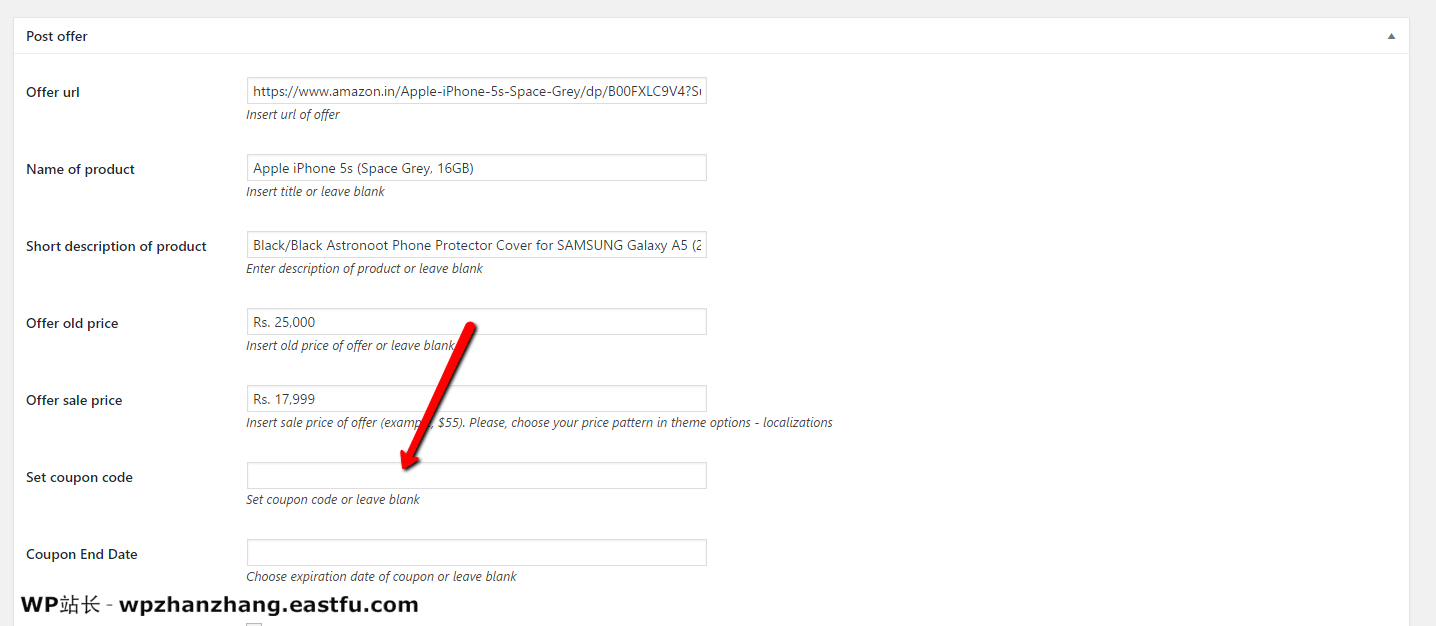Image resolution: width=1436 pixels, height=626 pixels.
Task: Click the Offer sale price field
Action: [x=476, y=399]
